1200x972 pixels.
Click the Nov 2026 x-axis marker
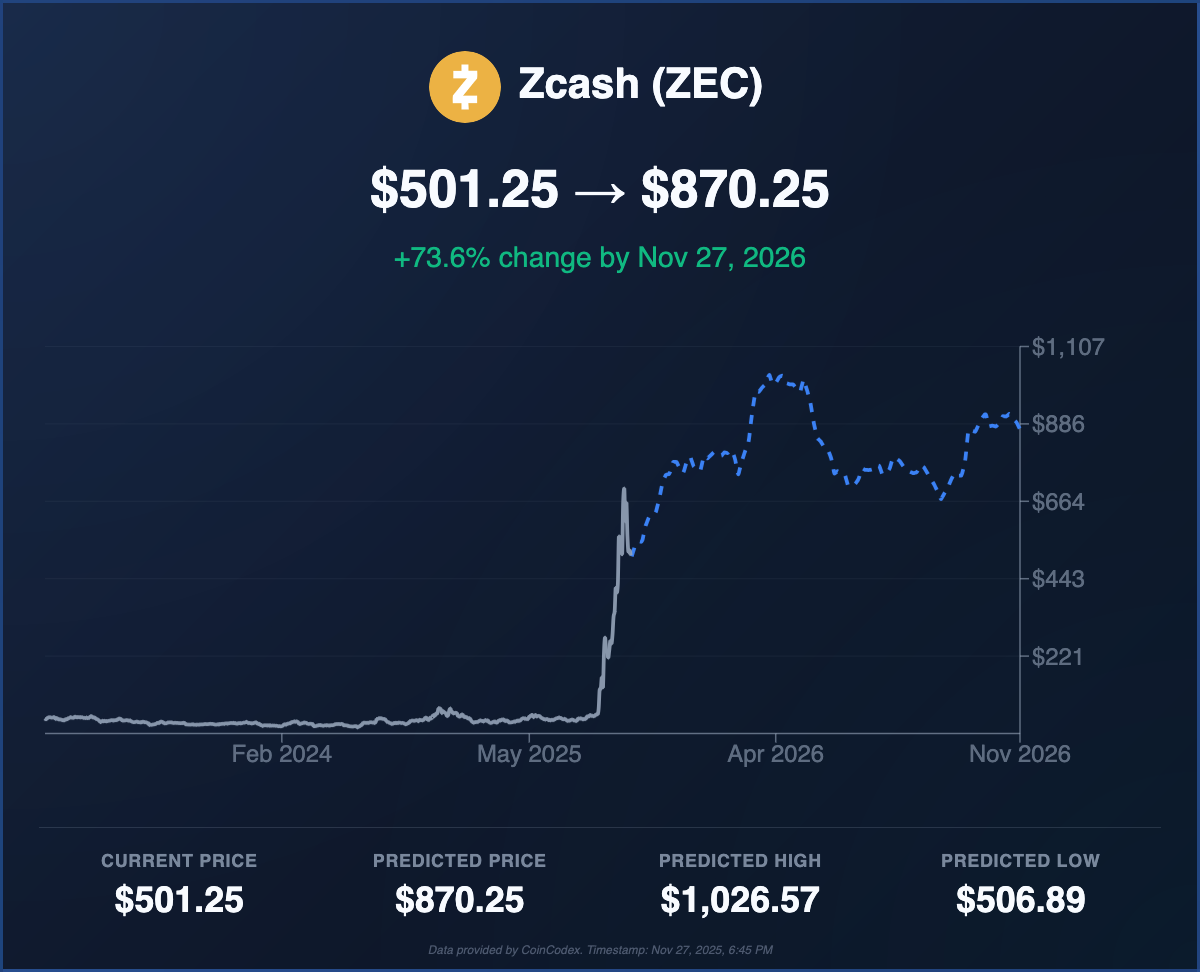tap(1021, 754)
